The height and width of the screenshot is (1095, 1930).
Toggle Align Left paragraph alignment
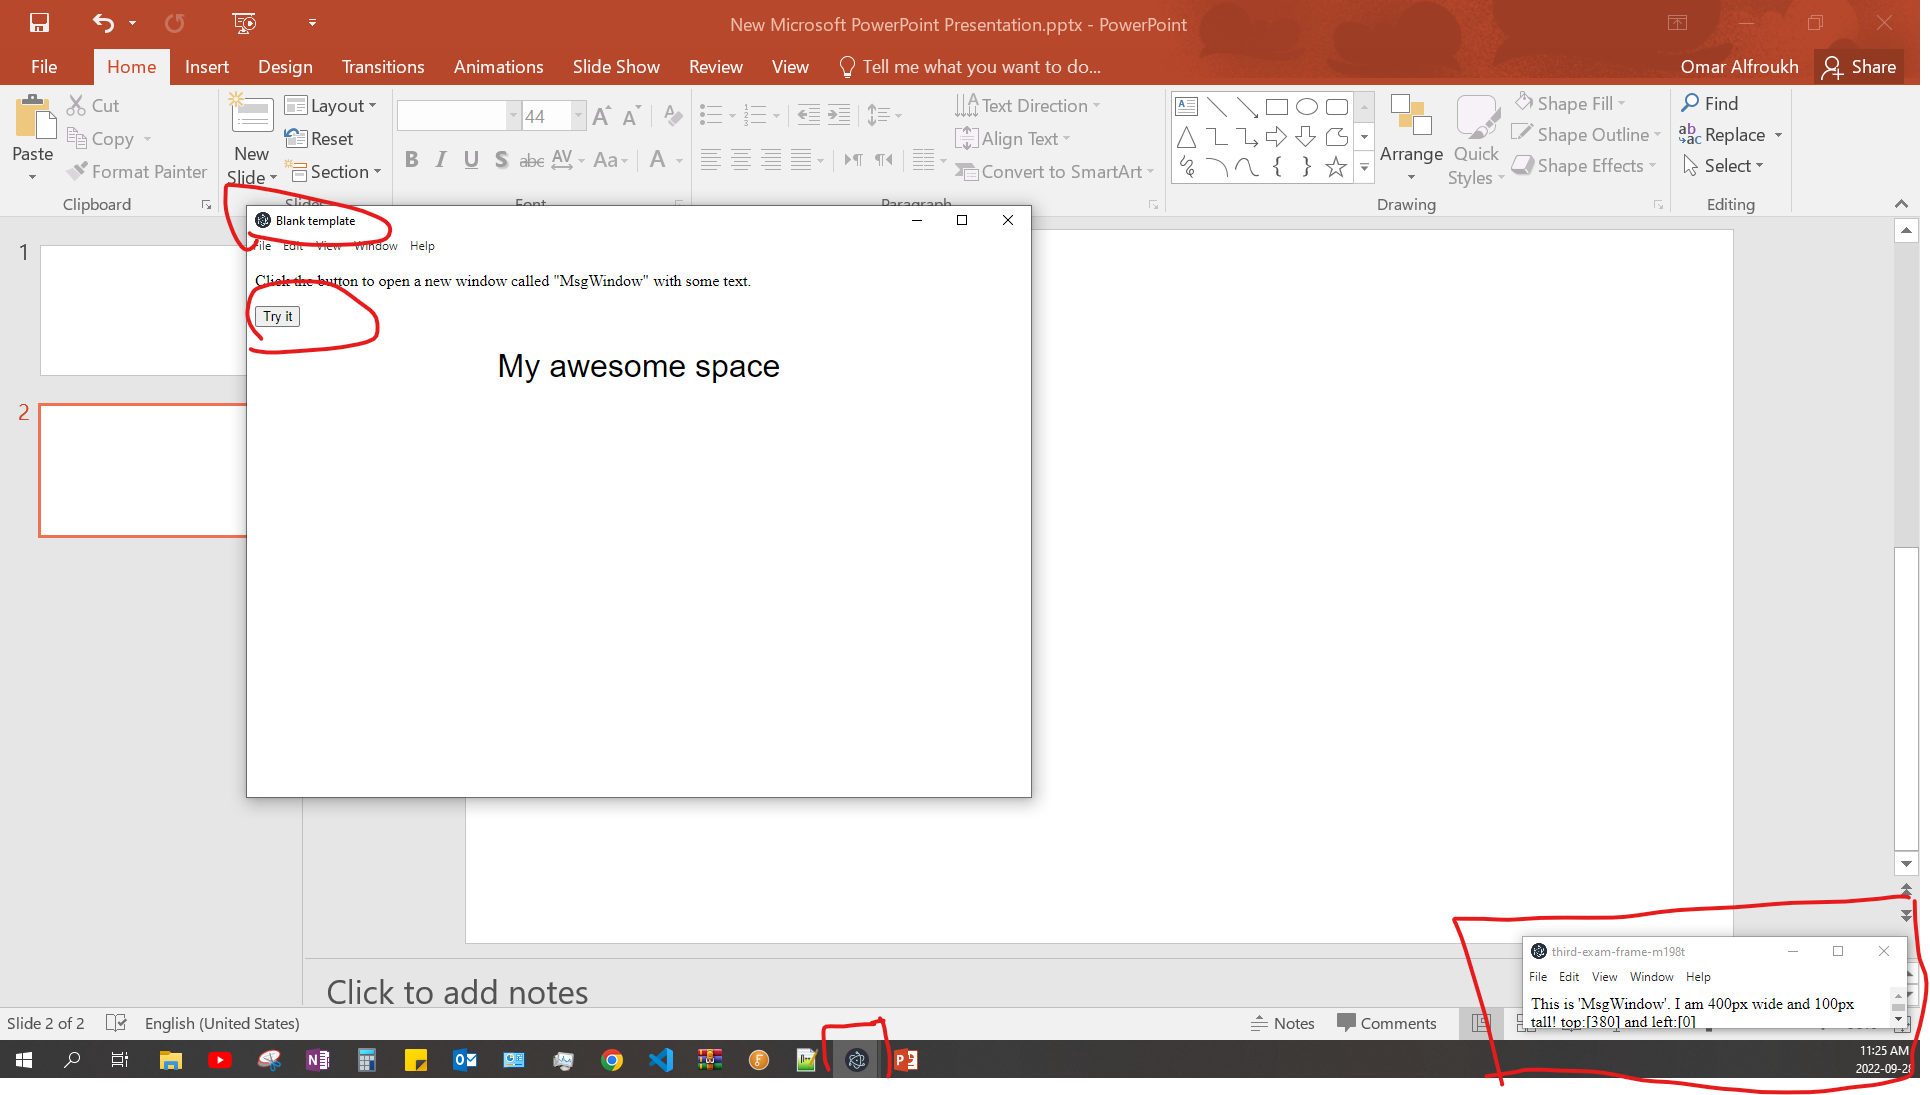click(710, 160)
